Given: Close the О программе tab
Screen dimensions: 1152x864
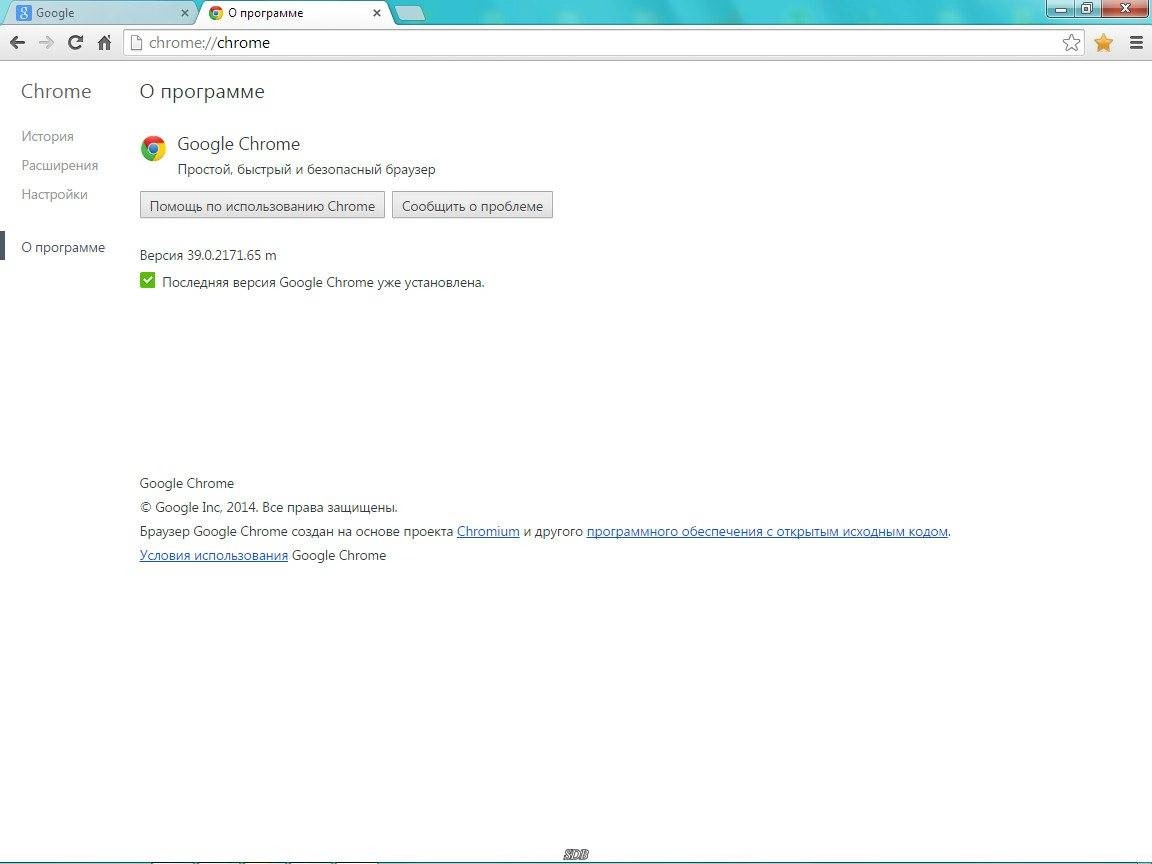Looking at the screenshot, I should click(x=376, y=13).
